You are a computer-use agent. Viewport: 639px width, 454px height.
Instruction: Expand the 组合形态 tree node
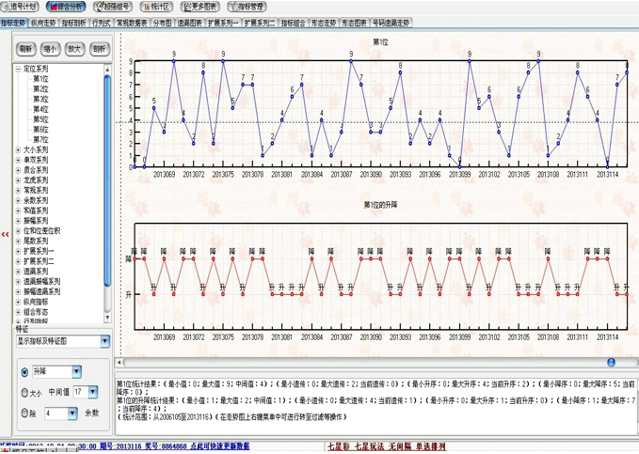[x=18, y=312]
